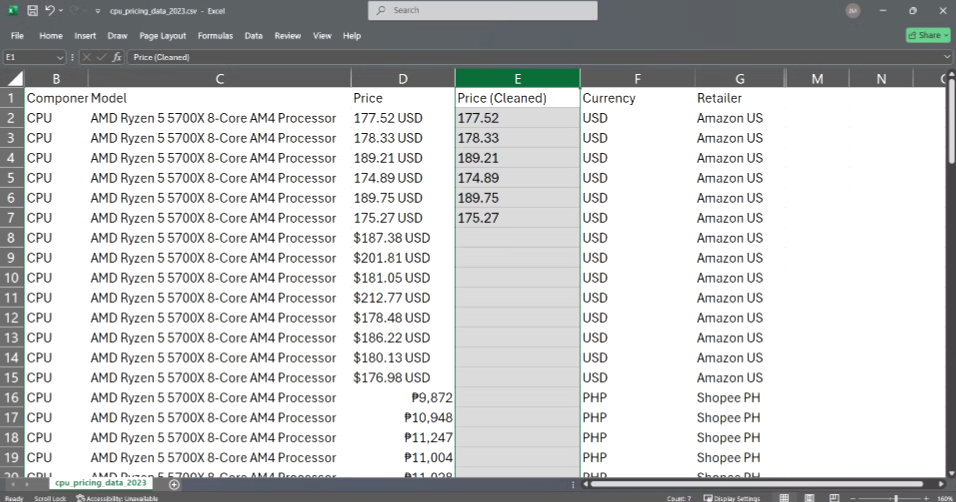Click the horizontal scrollbar thumb
This screenshot has height=502, width=956.
[x=757, y=484]
